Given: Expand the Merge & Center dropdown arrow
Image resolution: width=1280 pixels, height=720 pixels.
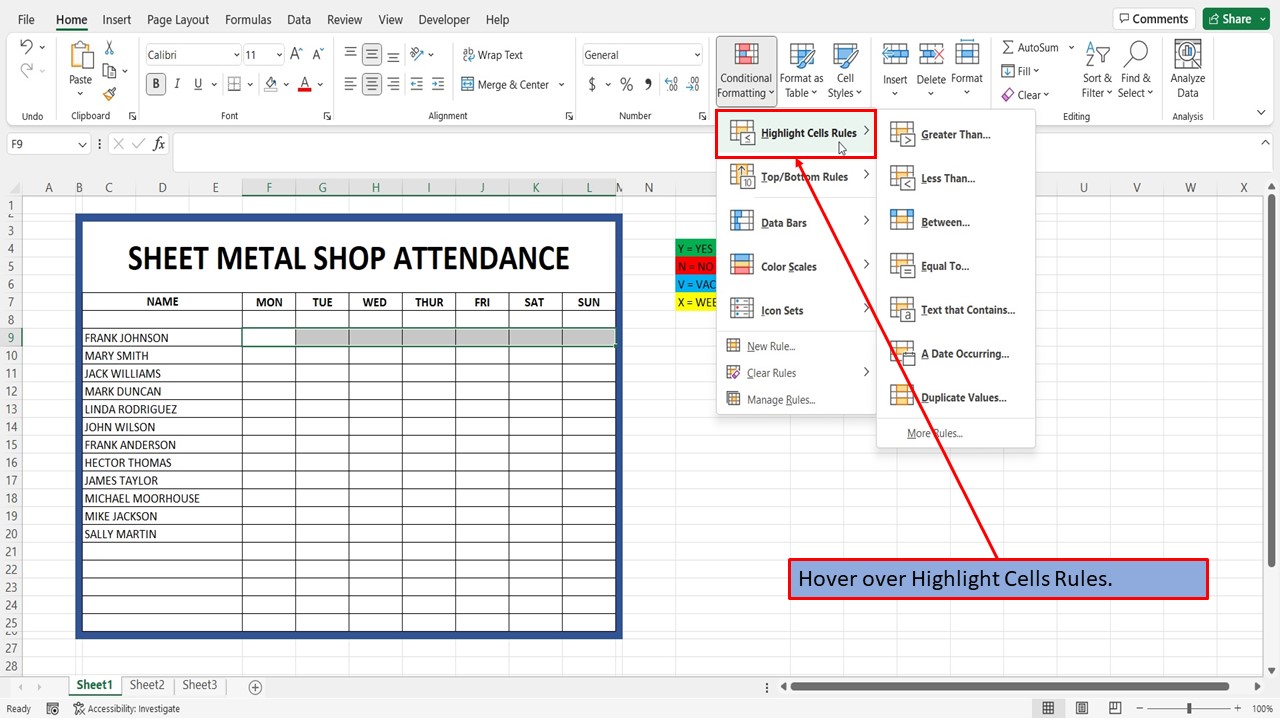Looking at the screenshot, I should 561,85.
